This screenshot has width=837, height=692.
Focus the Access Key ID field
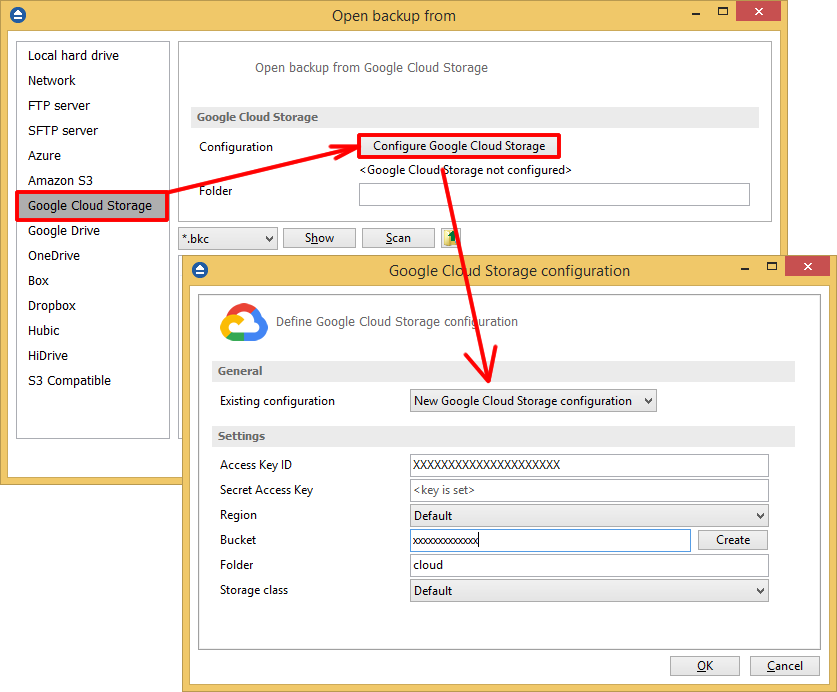point(589,465)
